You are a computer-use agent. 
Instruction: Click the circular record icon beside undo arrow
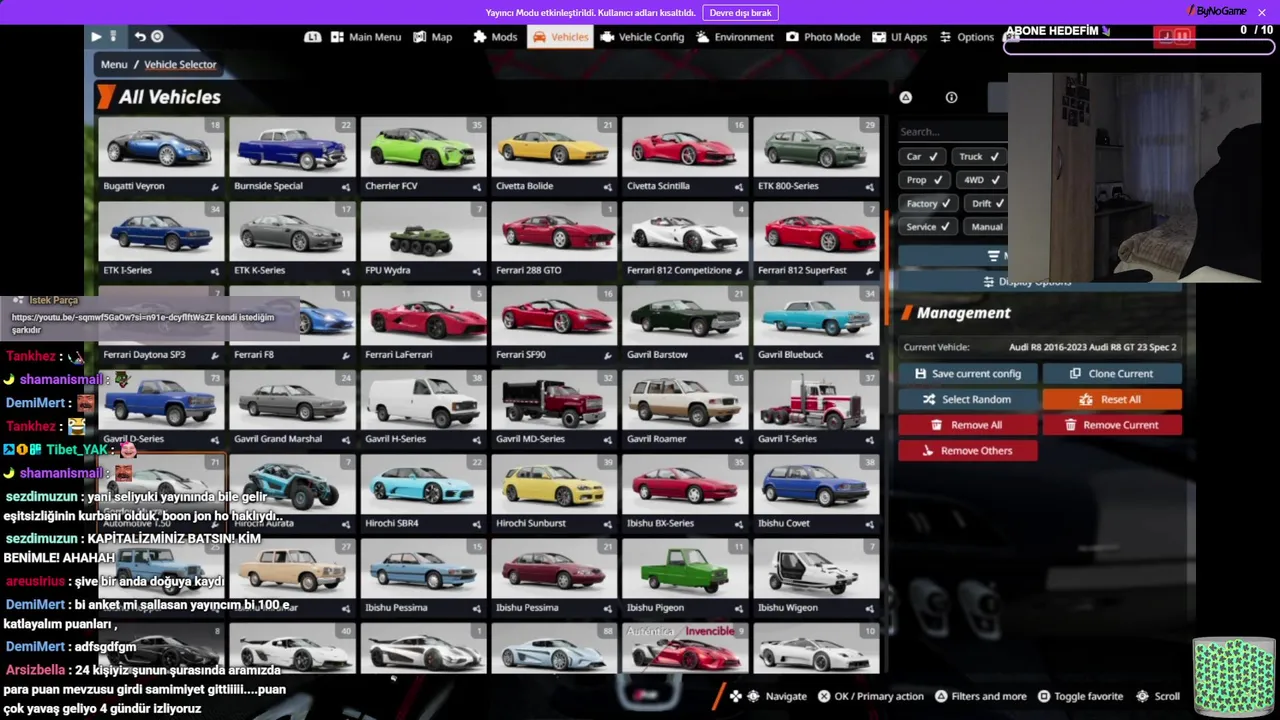click(x=157, y=37)
